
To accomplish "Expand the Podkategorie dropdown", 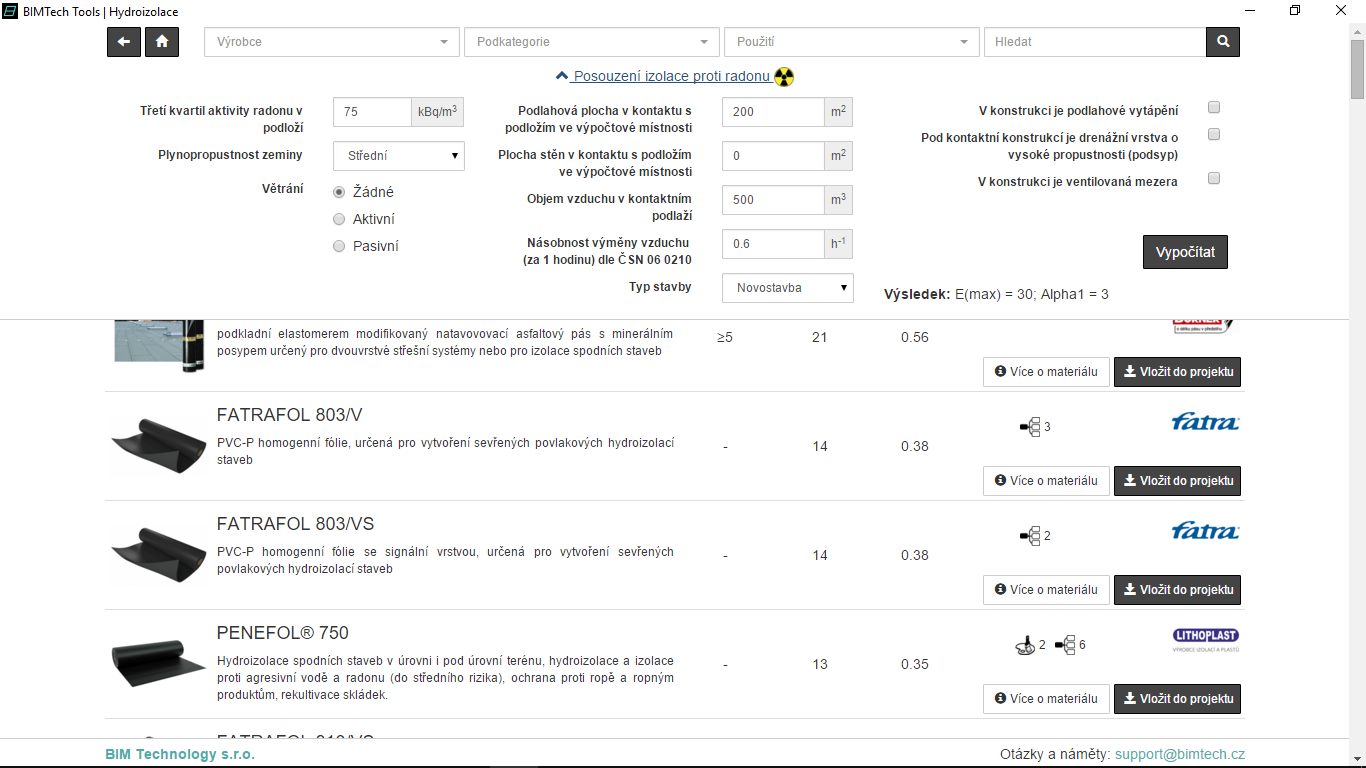I will coord(591,42).
